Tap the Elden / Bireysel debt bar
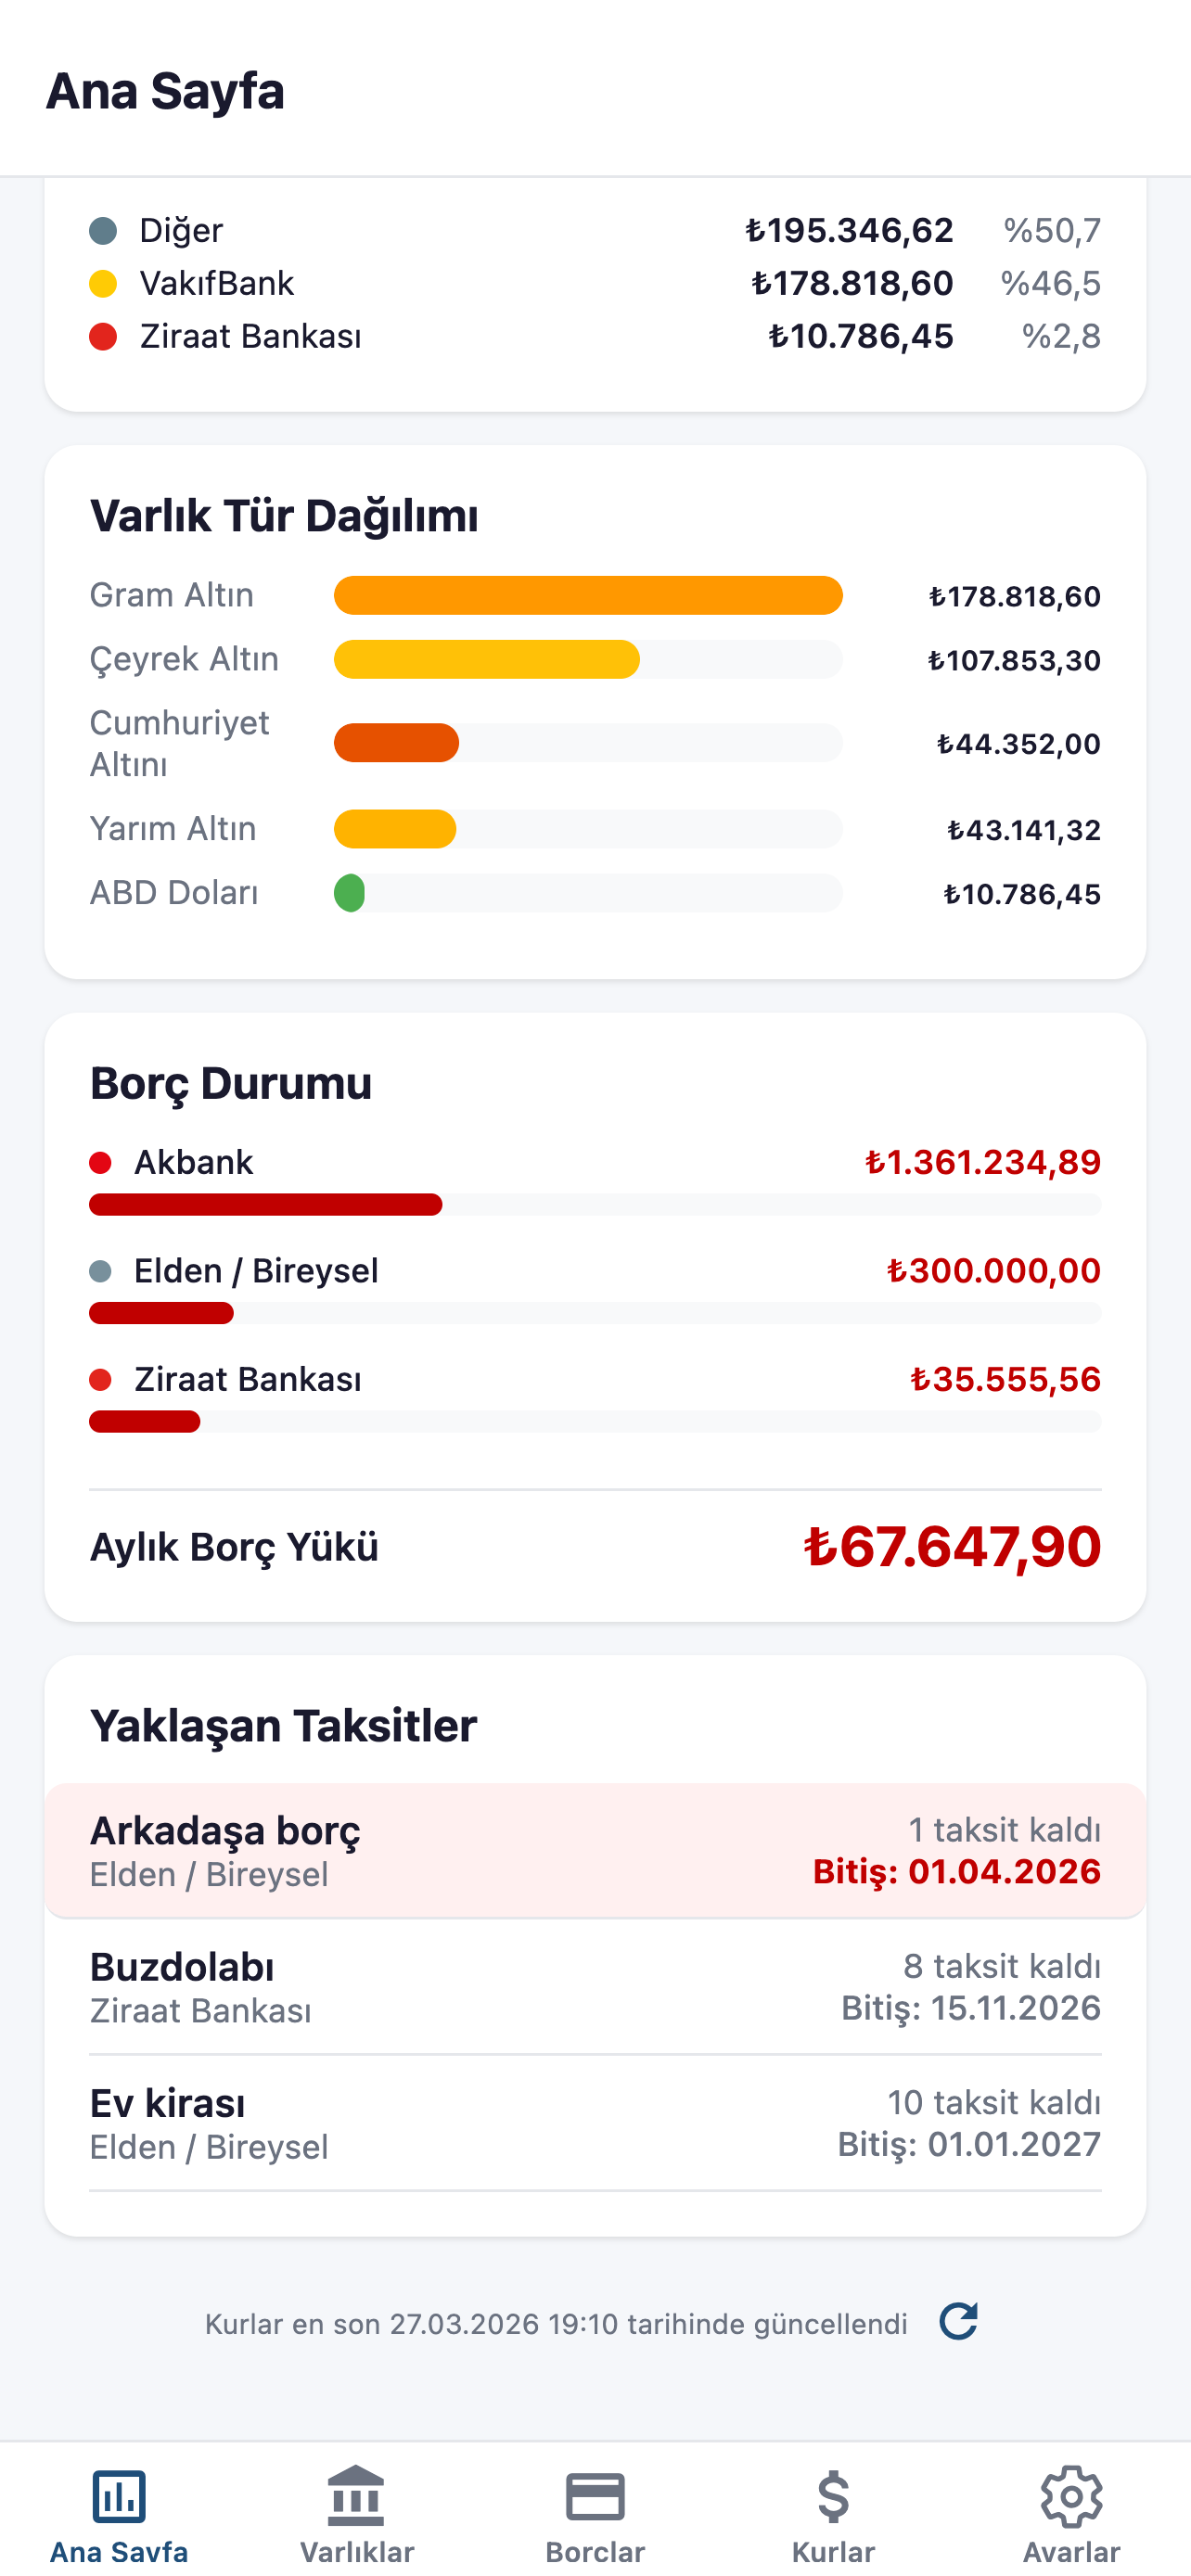The image size is (1191, 2576). pyautogui.click(x=162, y=1313)
